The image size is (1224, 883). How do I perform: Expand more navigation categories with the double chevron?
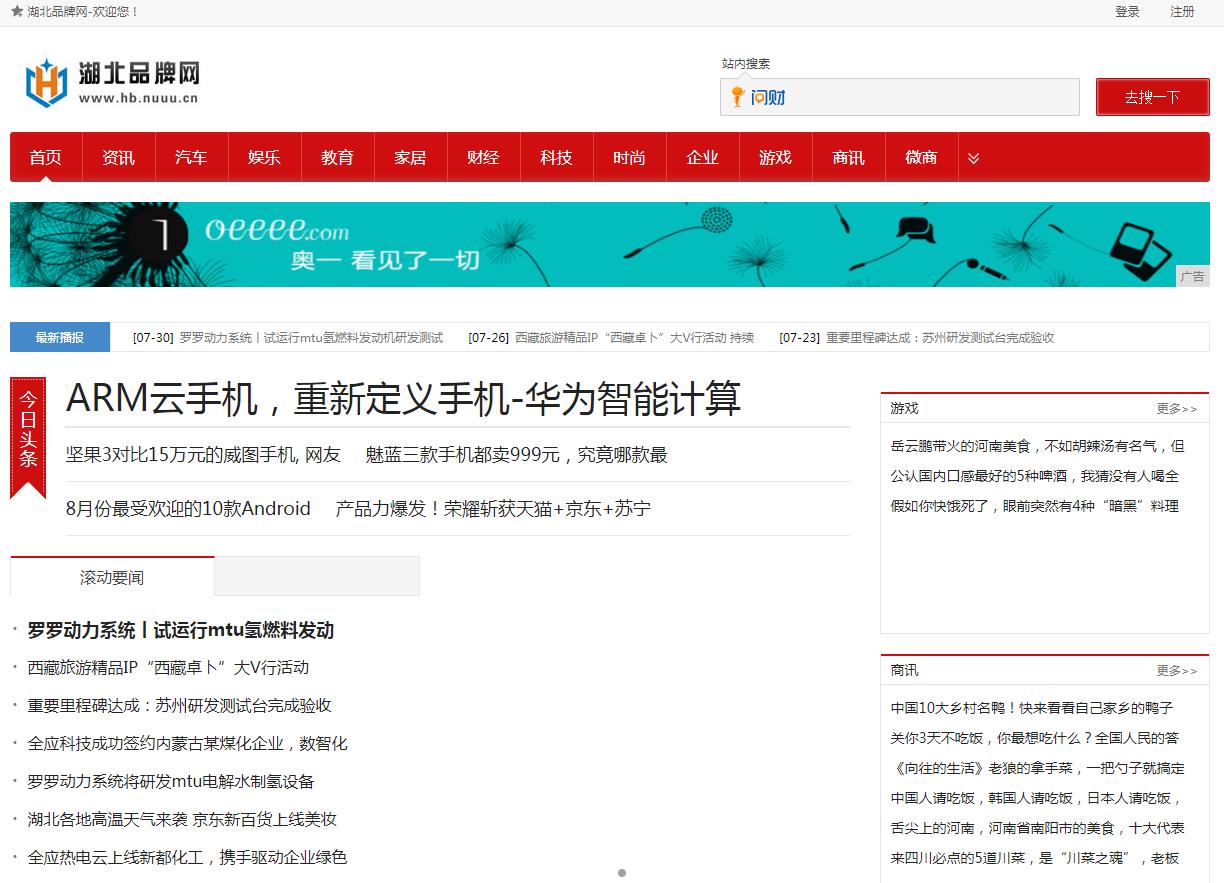[973, 158]
